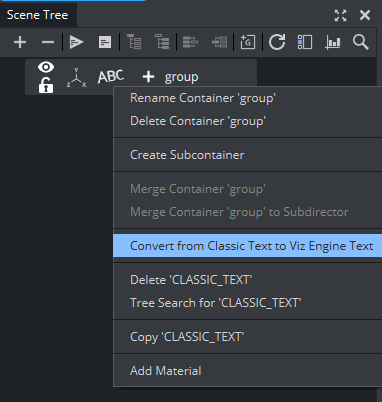
Task: Toggle the split panel layout icon
Action: click(x=305, y=42)
